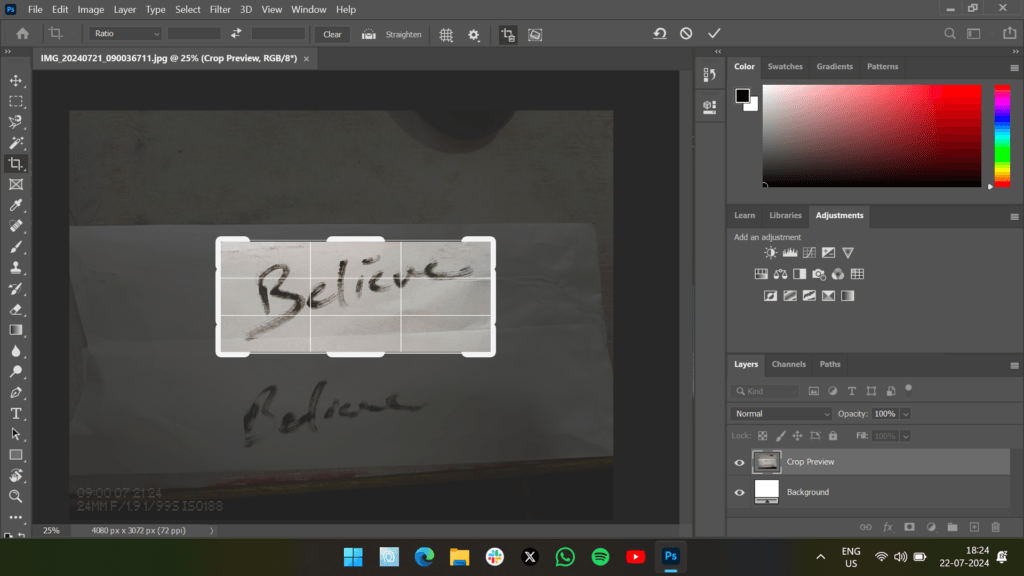Select the Pen tool

coord(16,392)
